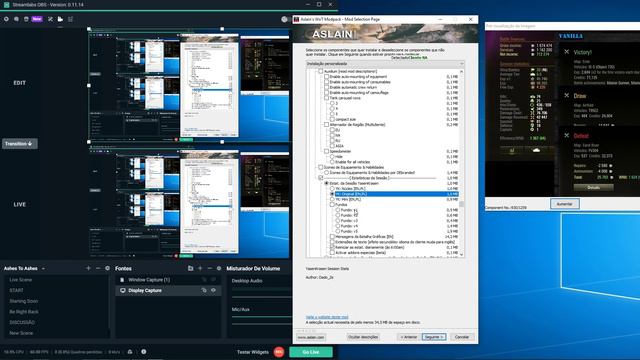Image resolution: width=640 pixels, height=360 pixels.
Task: Click the purple New badge in toolbar
Action: (x=37, y=19)
